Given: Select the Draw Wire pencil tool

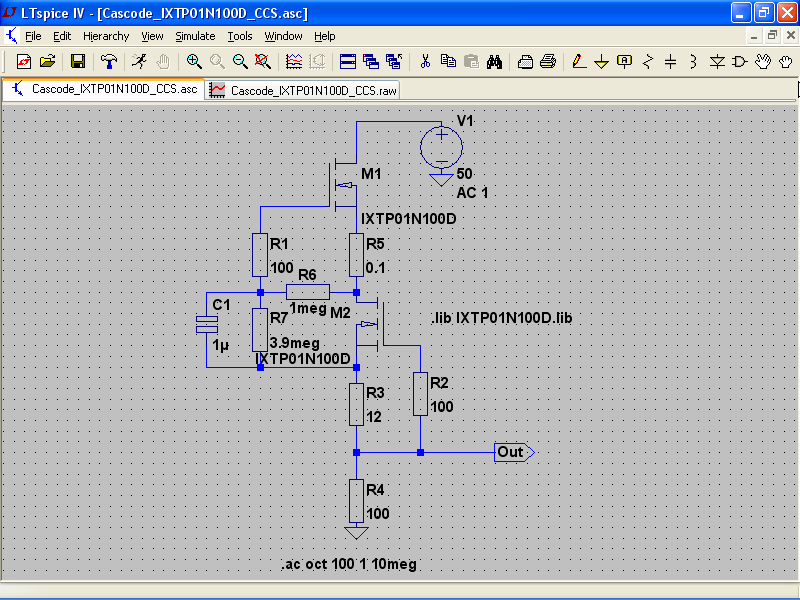Looking at the screenshot, I should (x=579, y=62).
